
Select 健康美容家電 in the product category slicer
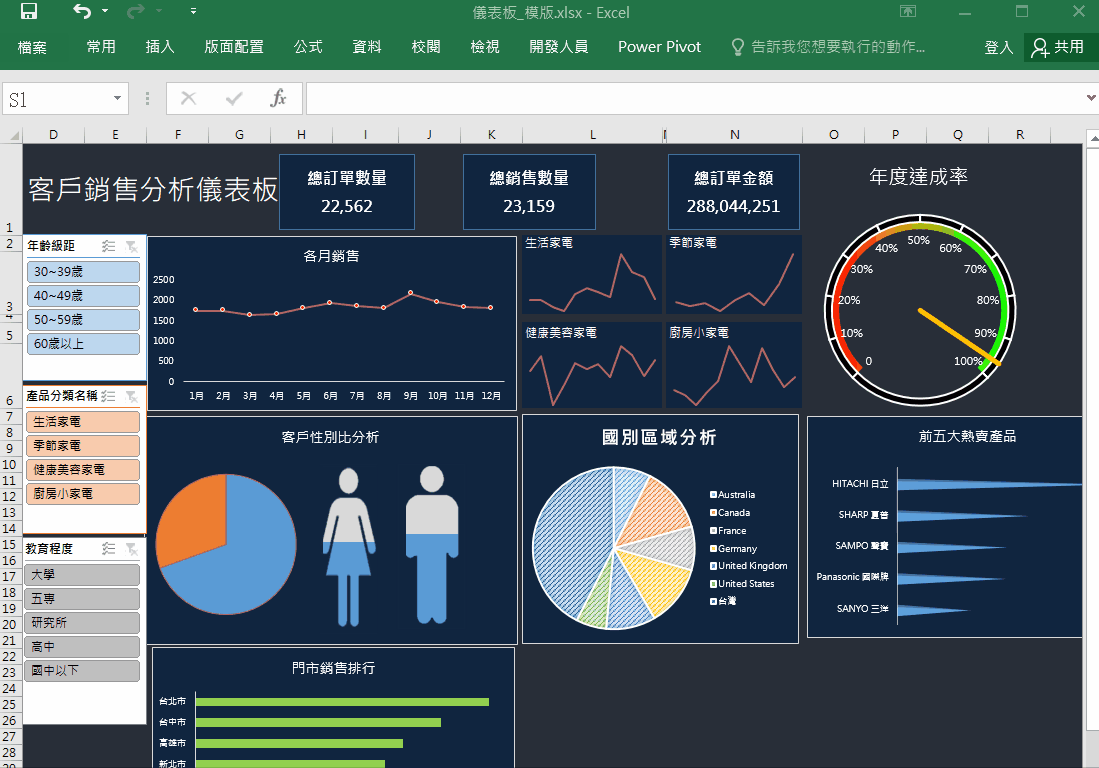click(x=84, y=470)
